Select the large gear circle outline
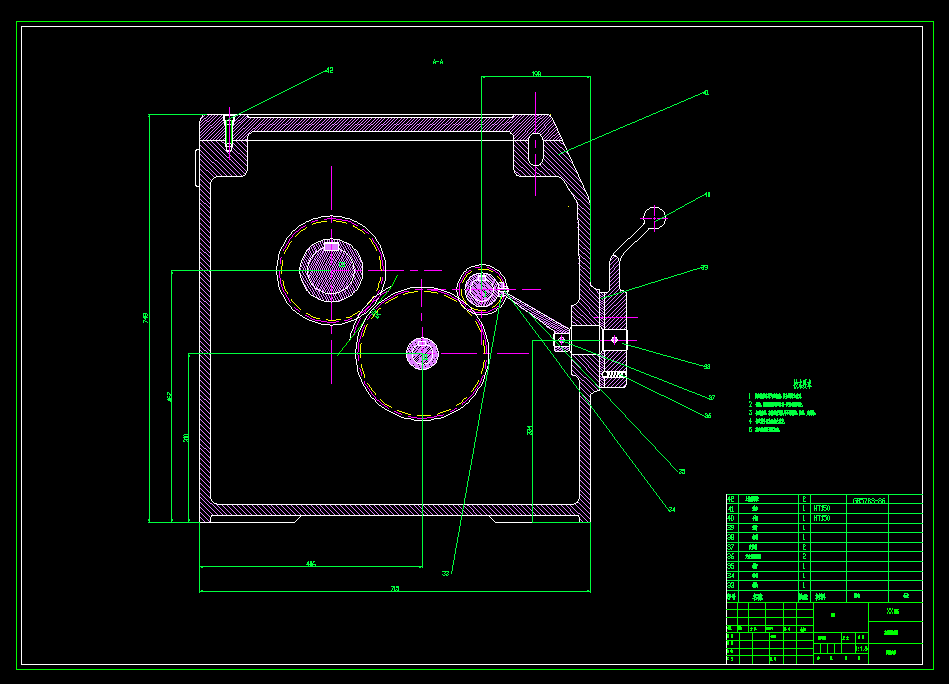This screenshot has width=949, height=684. tap(422, 354)
